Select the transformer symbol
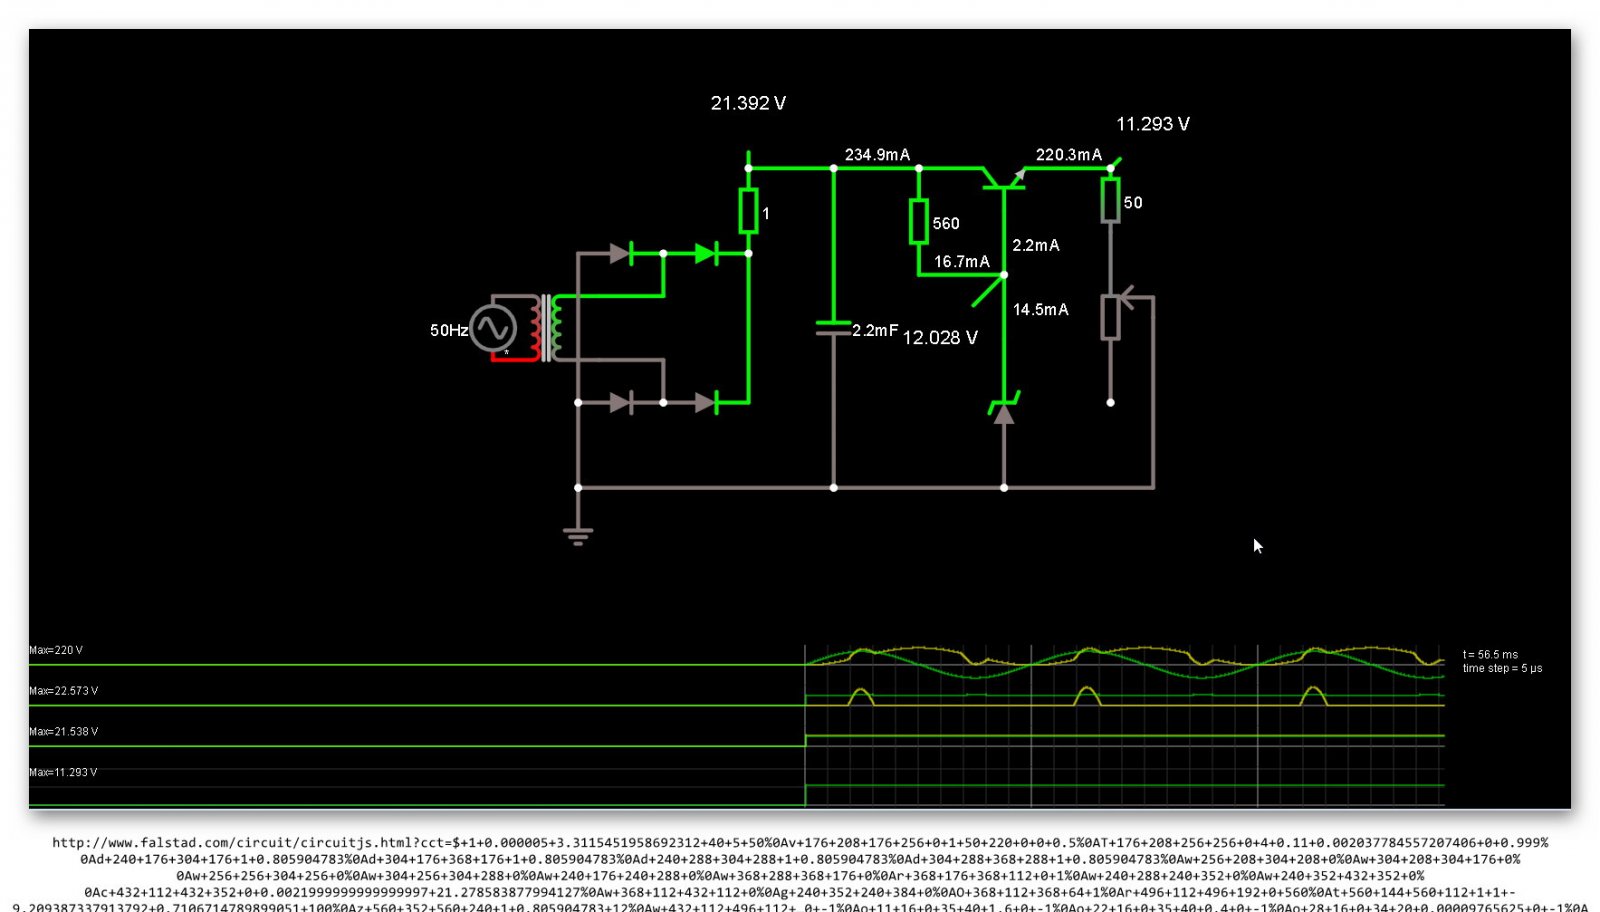Image resolution: width=1600 pixels, height=912 pixels. click(546, 328)
